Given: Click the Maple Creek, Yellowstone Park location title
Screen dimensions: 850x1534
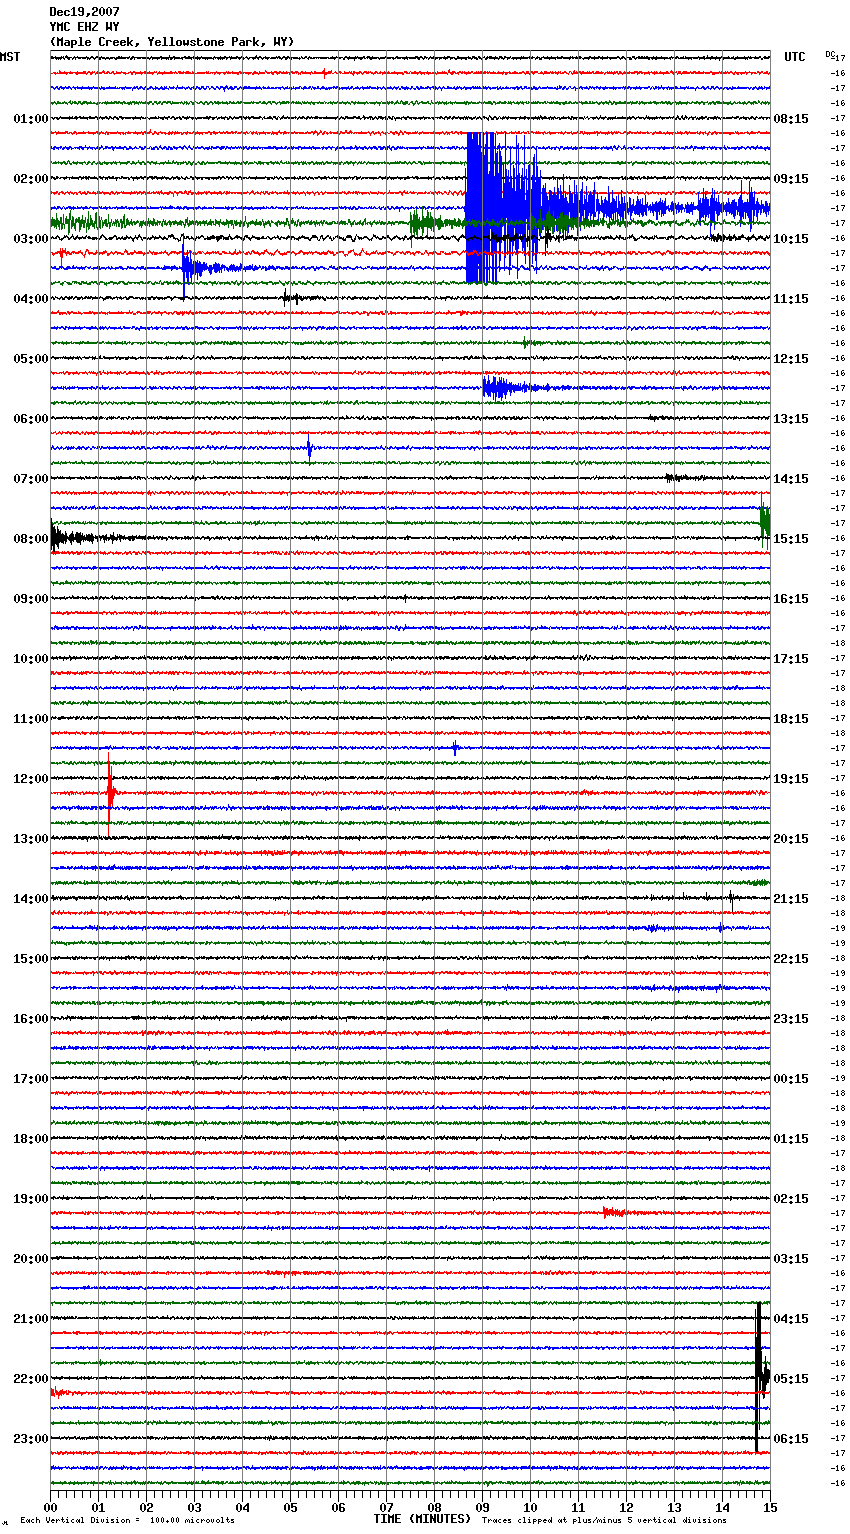Looking at the screenshot, I should click(x=172, y=42).
